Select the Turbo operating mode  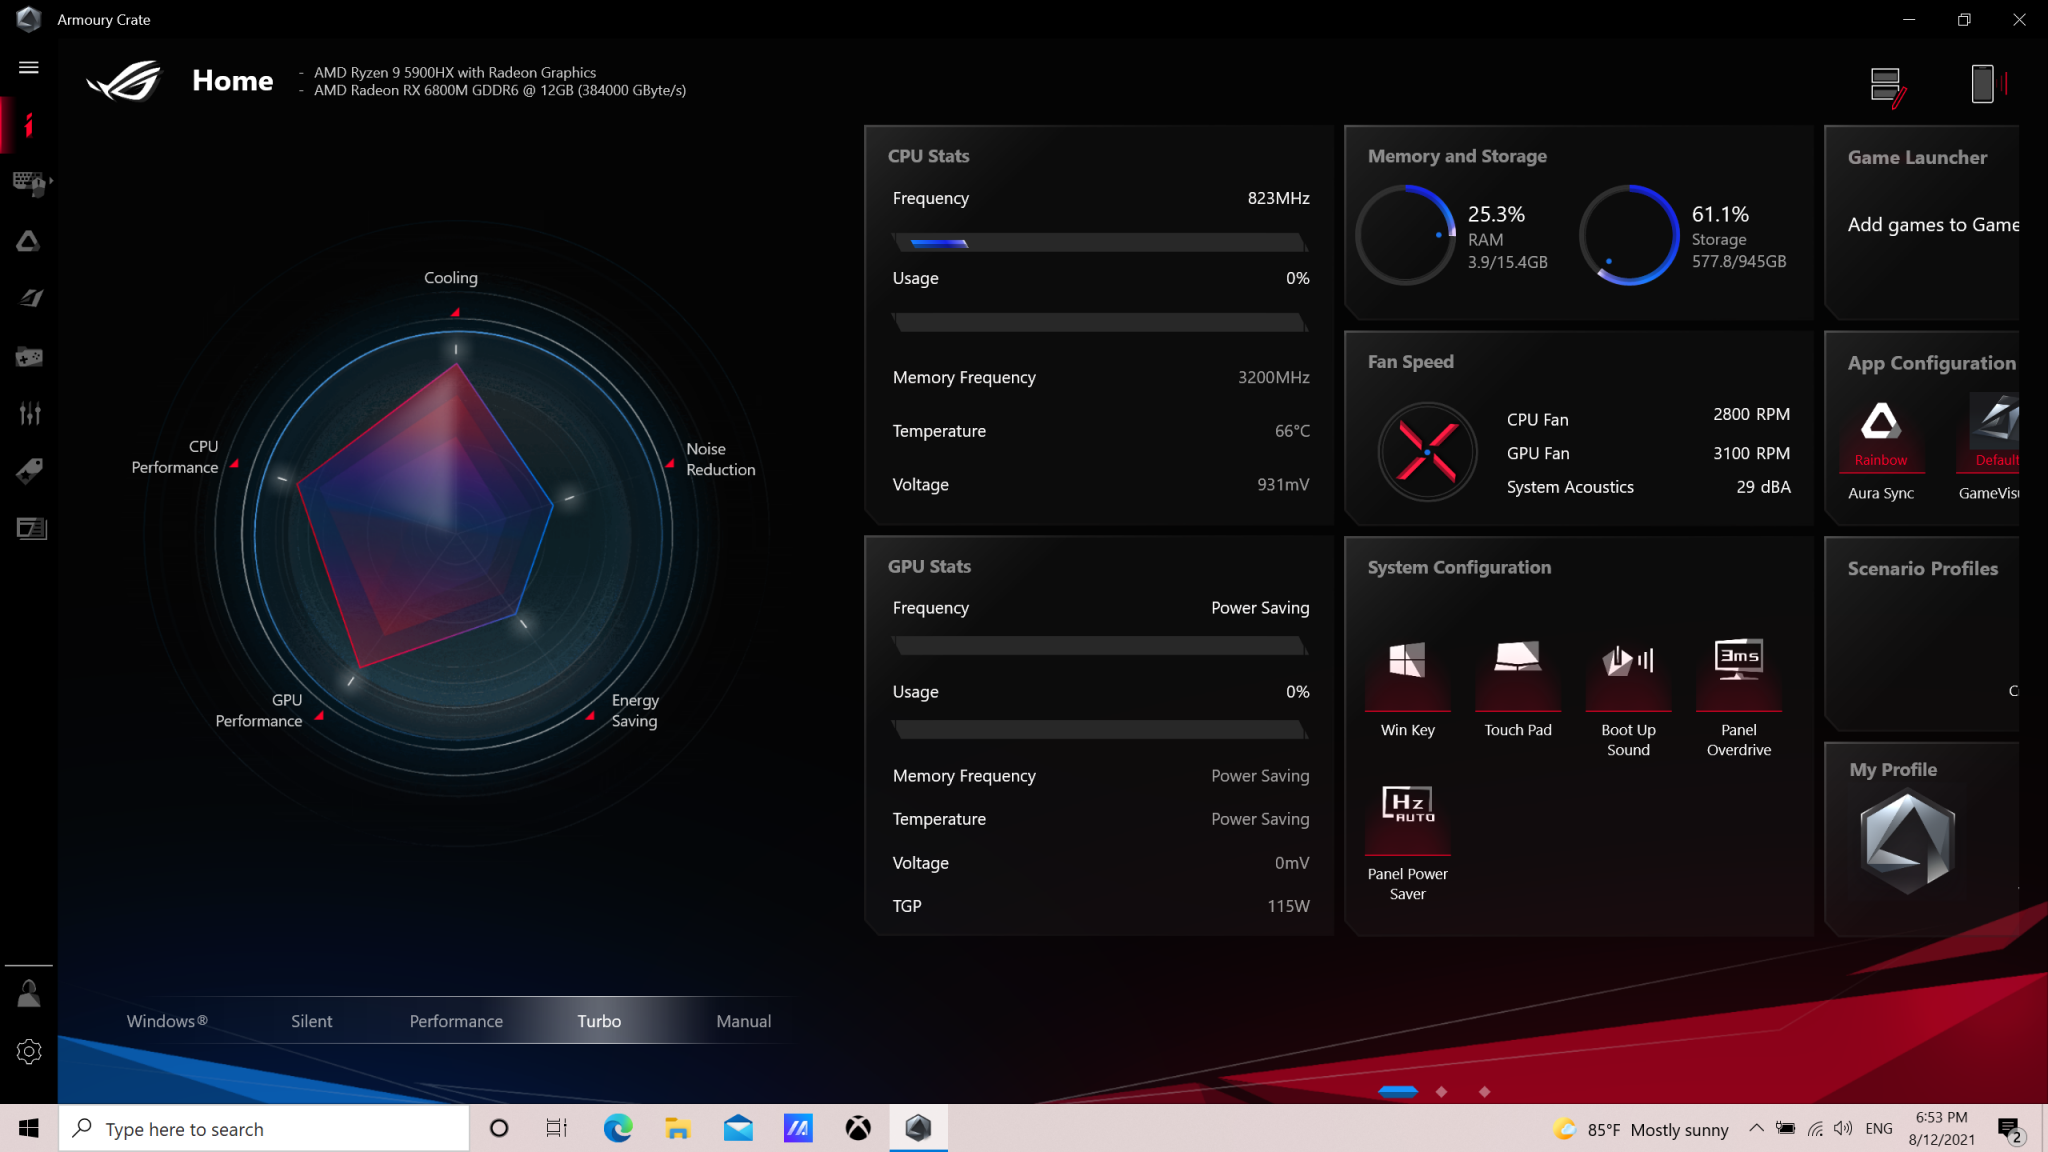599,1021
